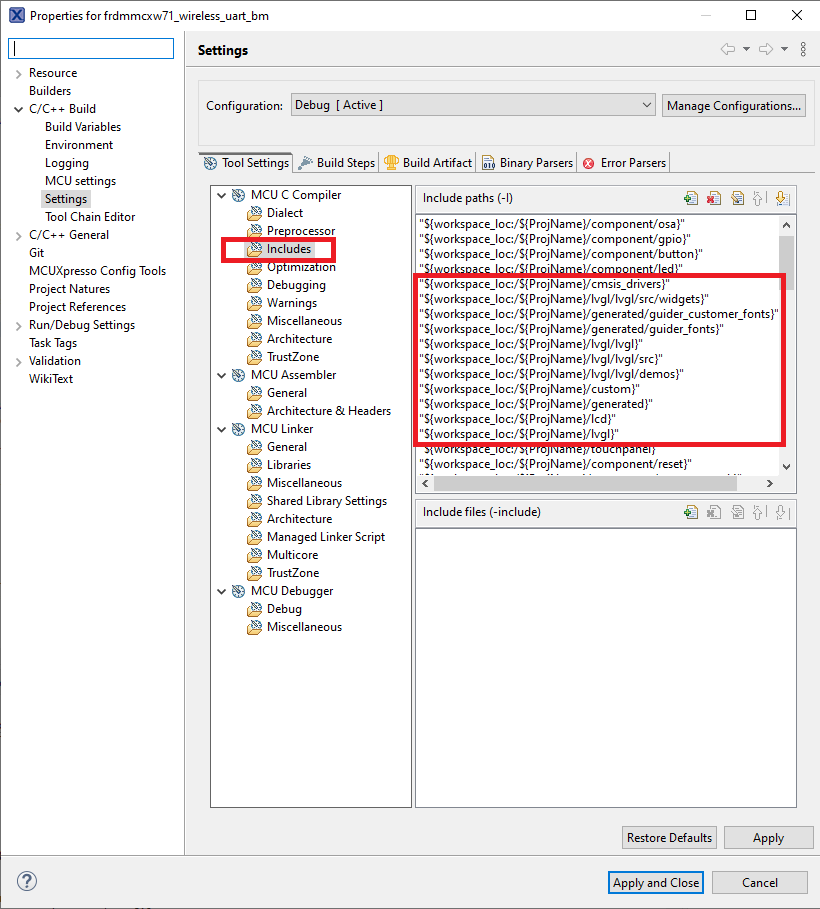The image size is (820, 909).
Task: Select the component/reset include path
Action: click(556, 464)
